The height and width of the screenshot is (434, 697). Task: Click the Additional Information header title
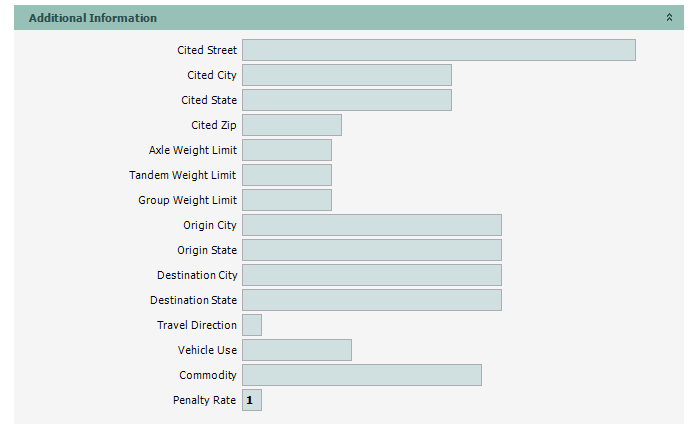pos(93,18)
